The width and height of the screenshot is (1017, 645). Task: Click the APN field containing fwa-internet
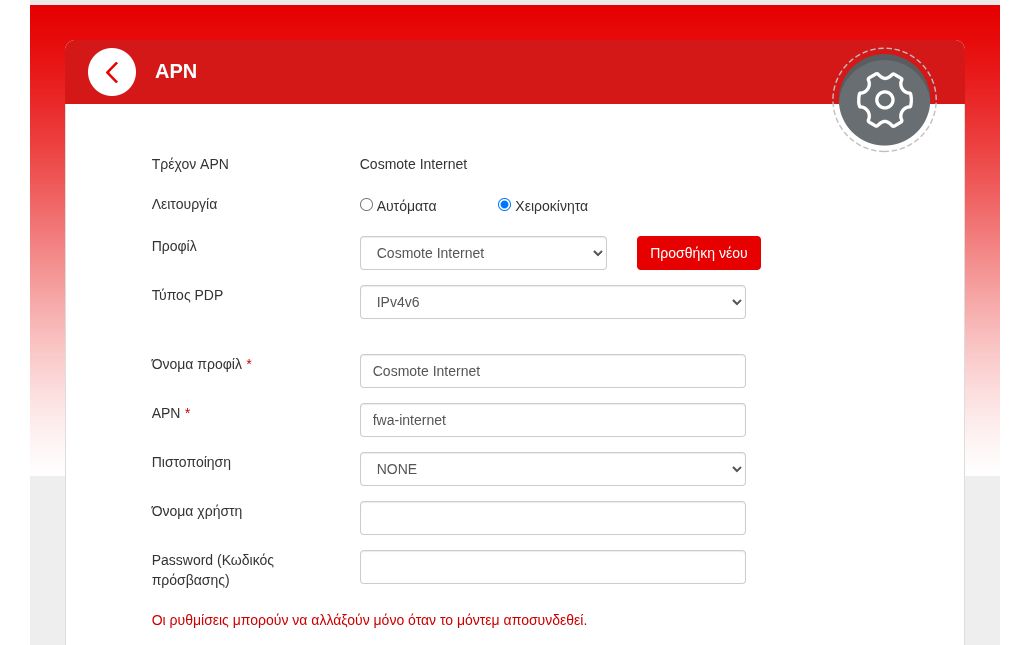pos(552,420)
